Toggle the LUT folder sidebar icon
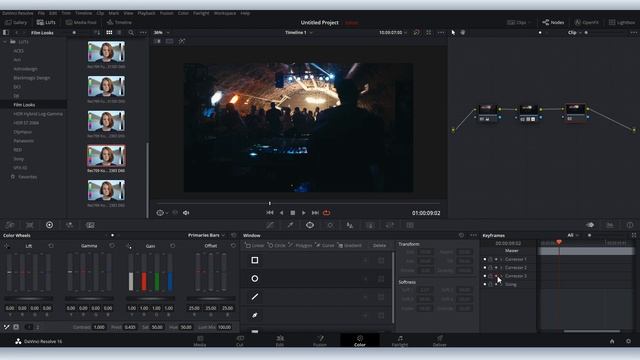The width and height of the screenshot is (640, 360). [x=5, y=32]
